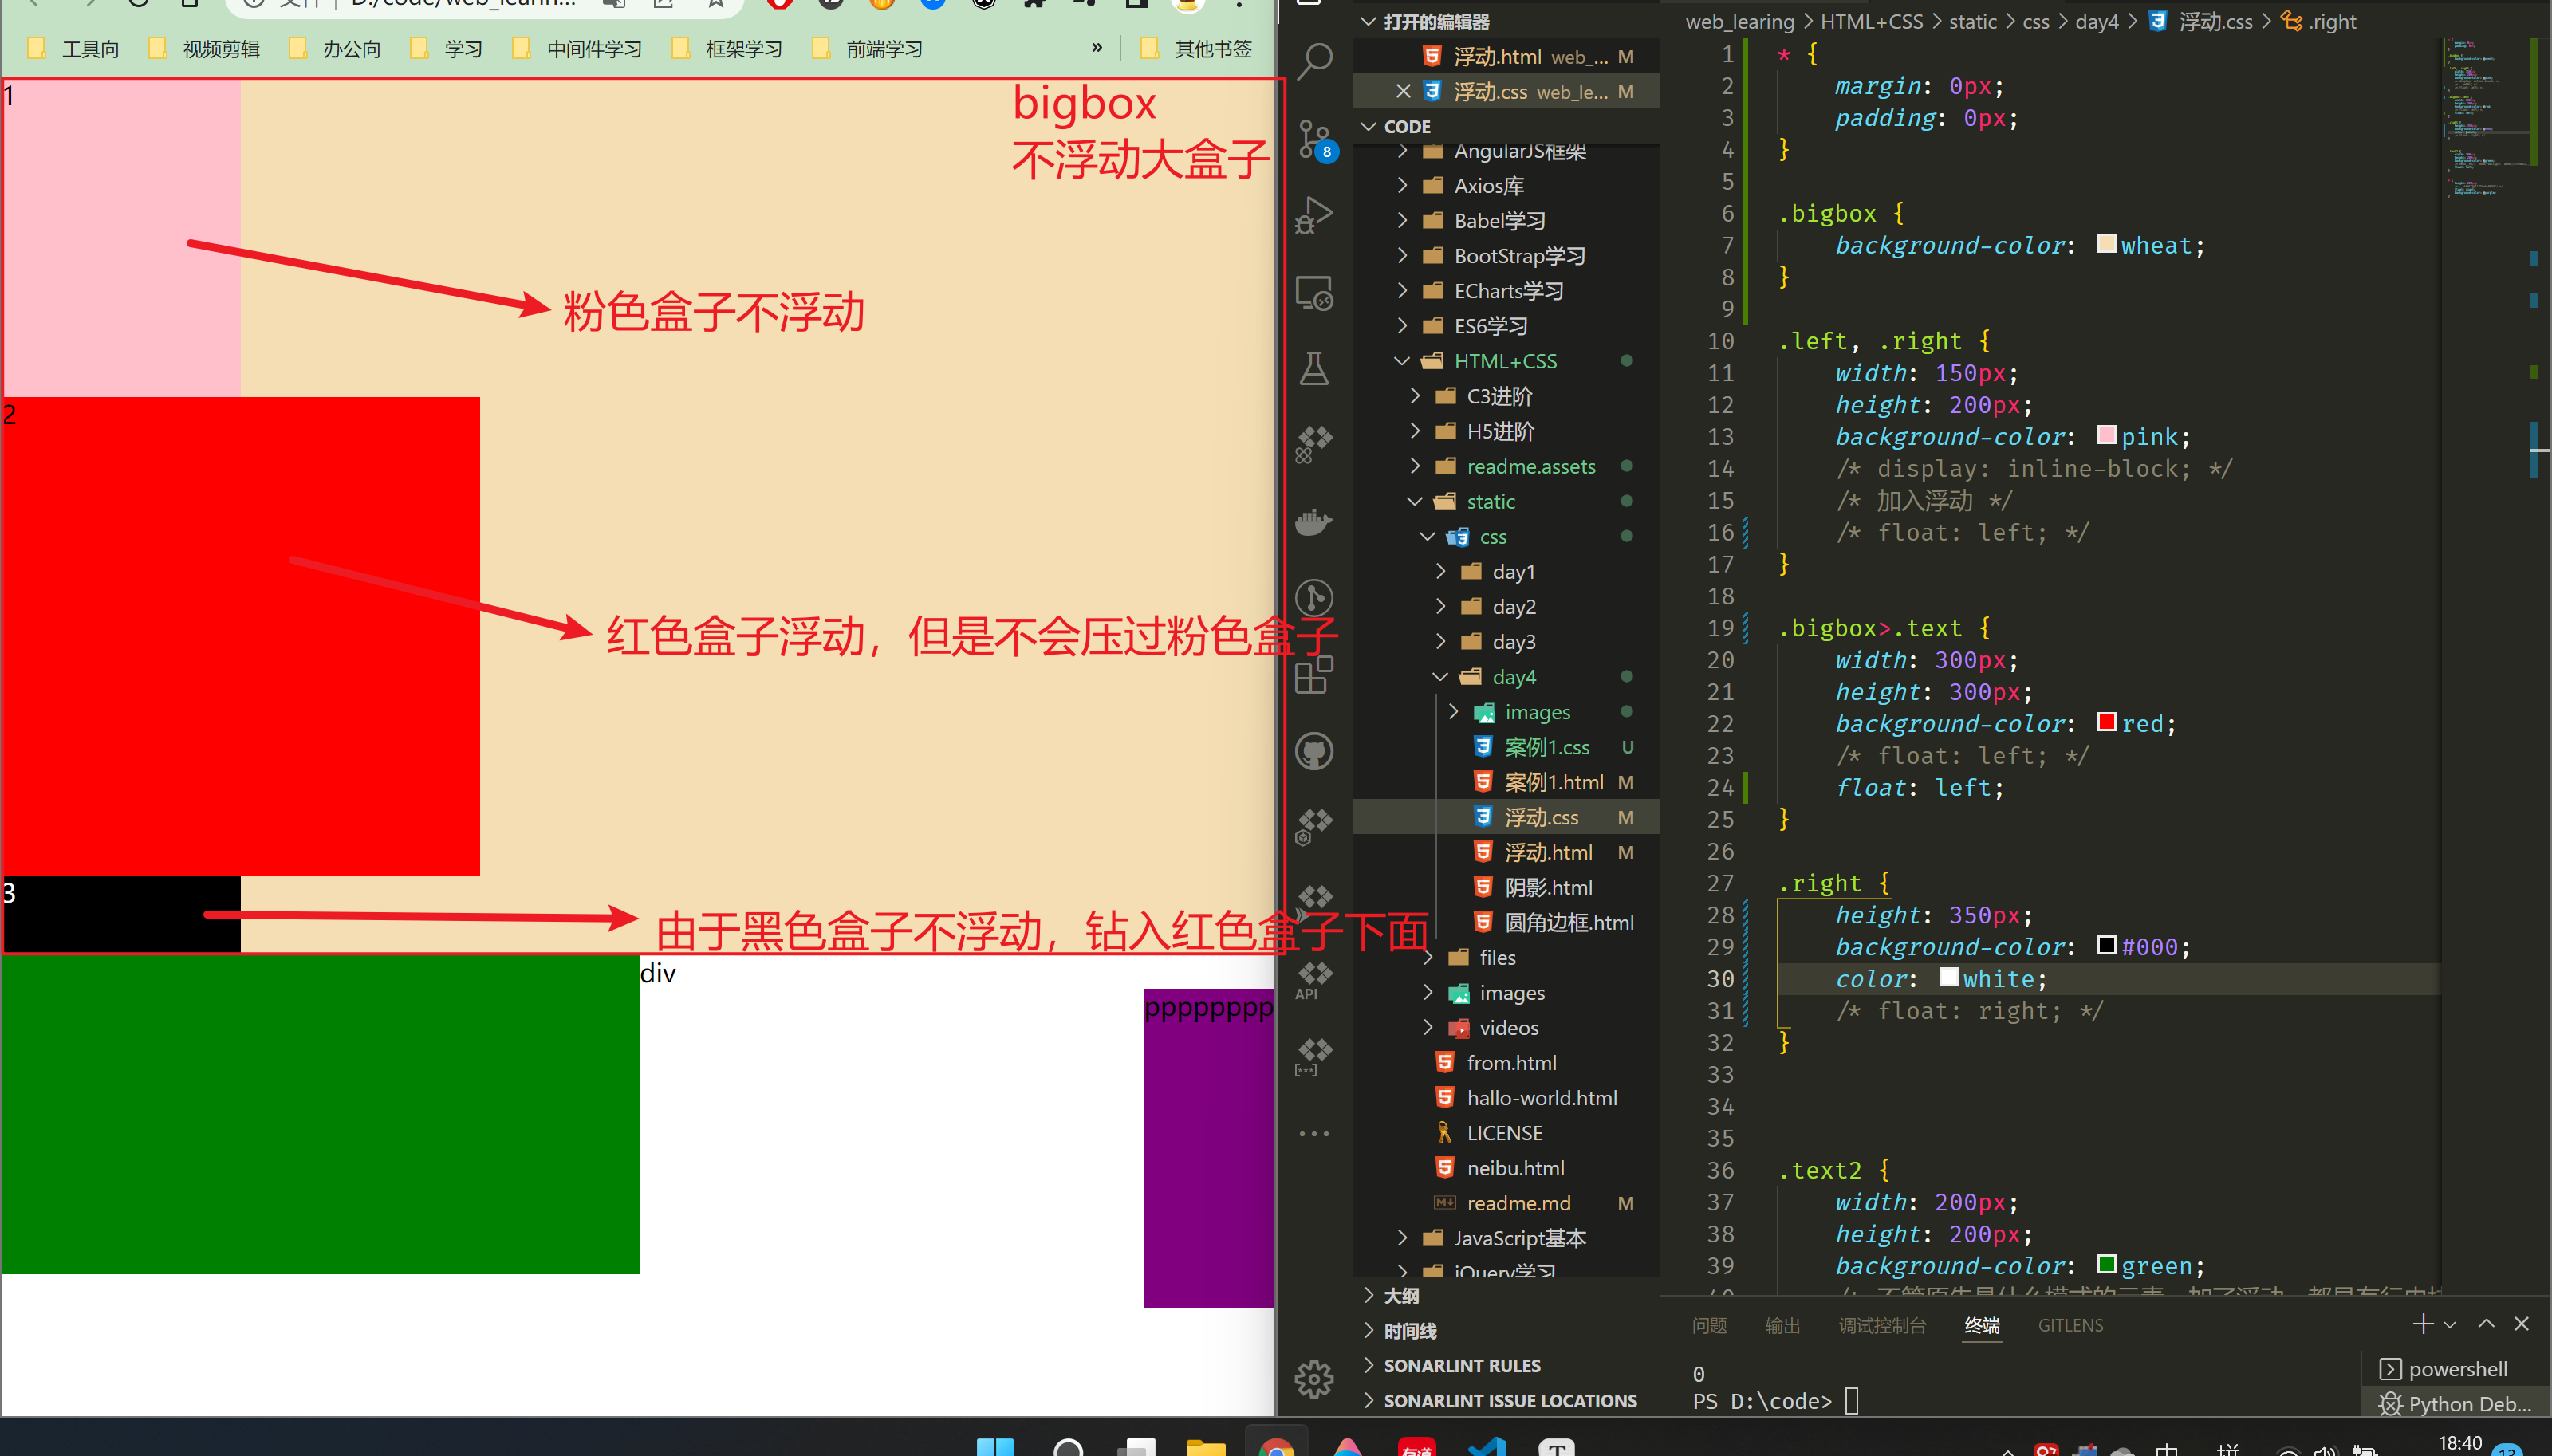Open the Testing flask icon
This screenshot has height=1456, width=2552.
[x=1314, y=368]
